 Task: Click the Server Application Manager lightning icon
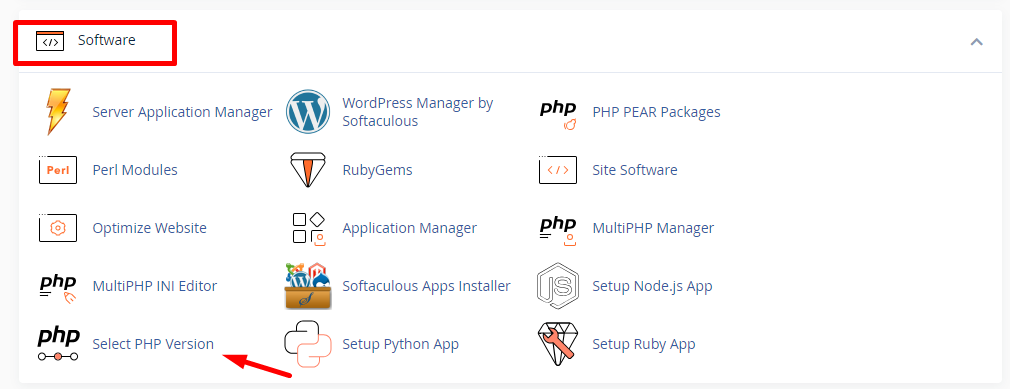(58, 112)
